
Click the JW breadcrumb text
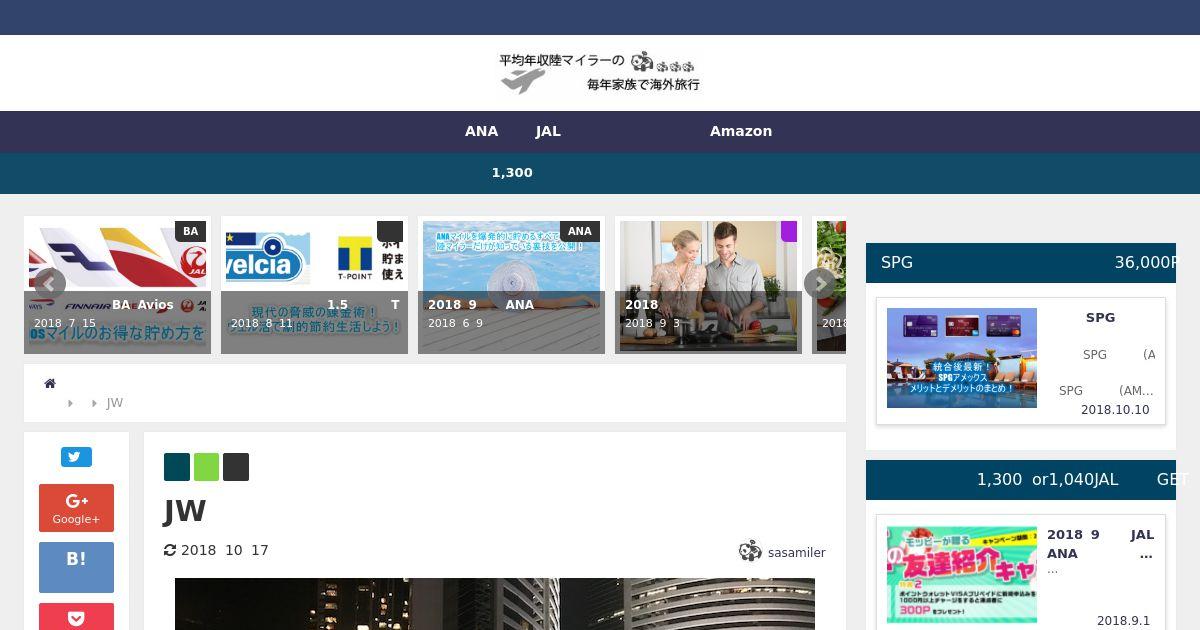point(115,403)
